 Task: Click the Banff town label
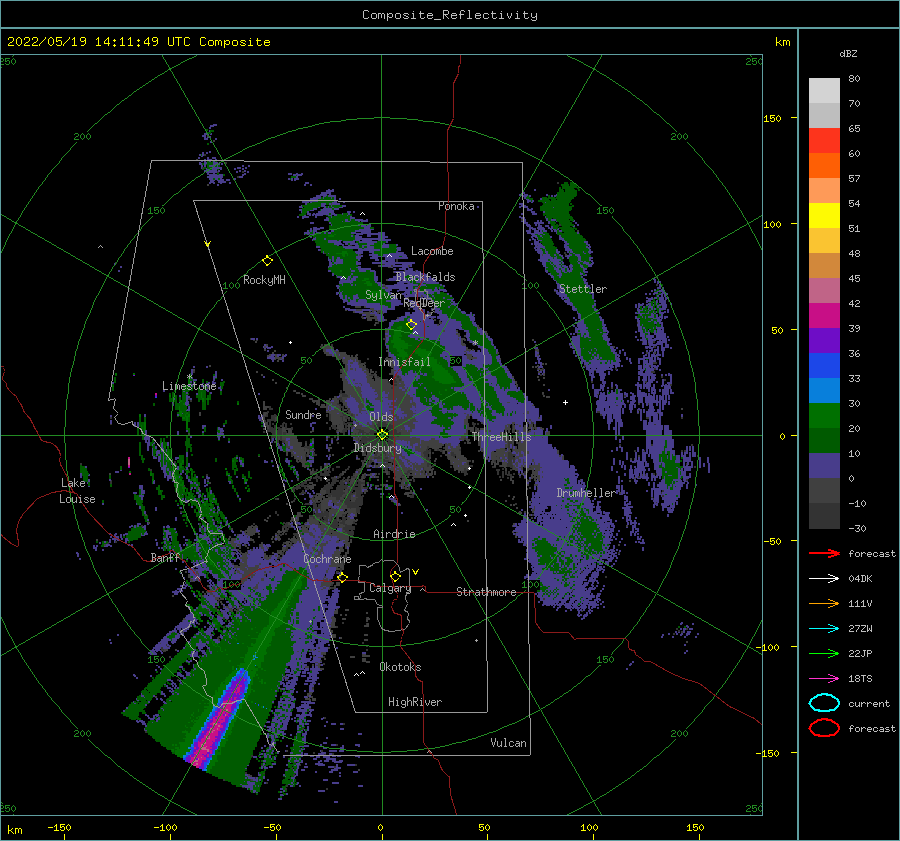pos(165,557)
